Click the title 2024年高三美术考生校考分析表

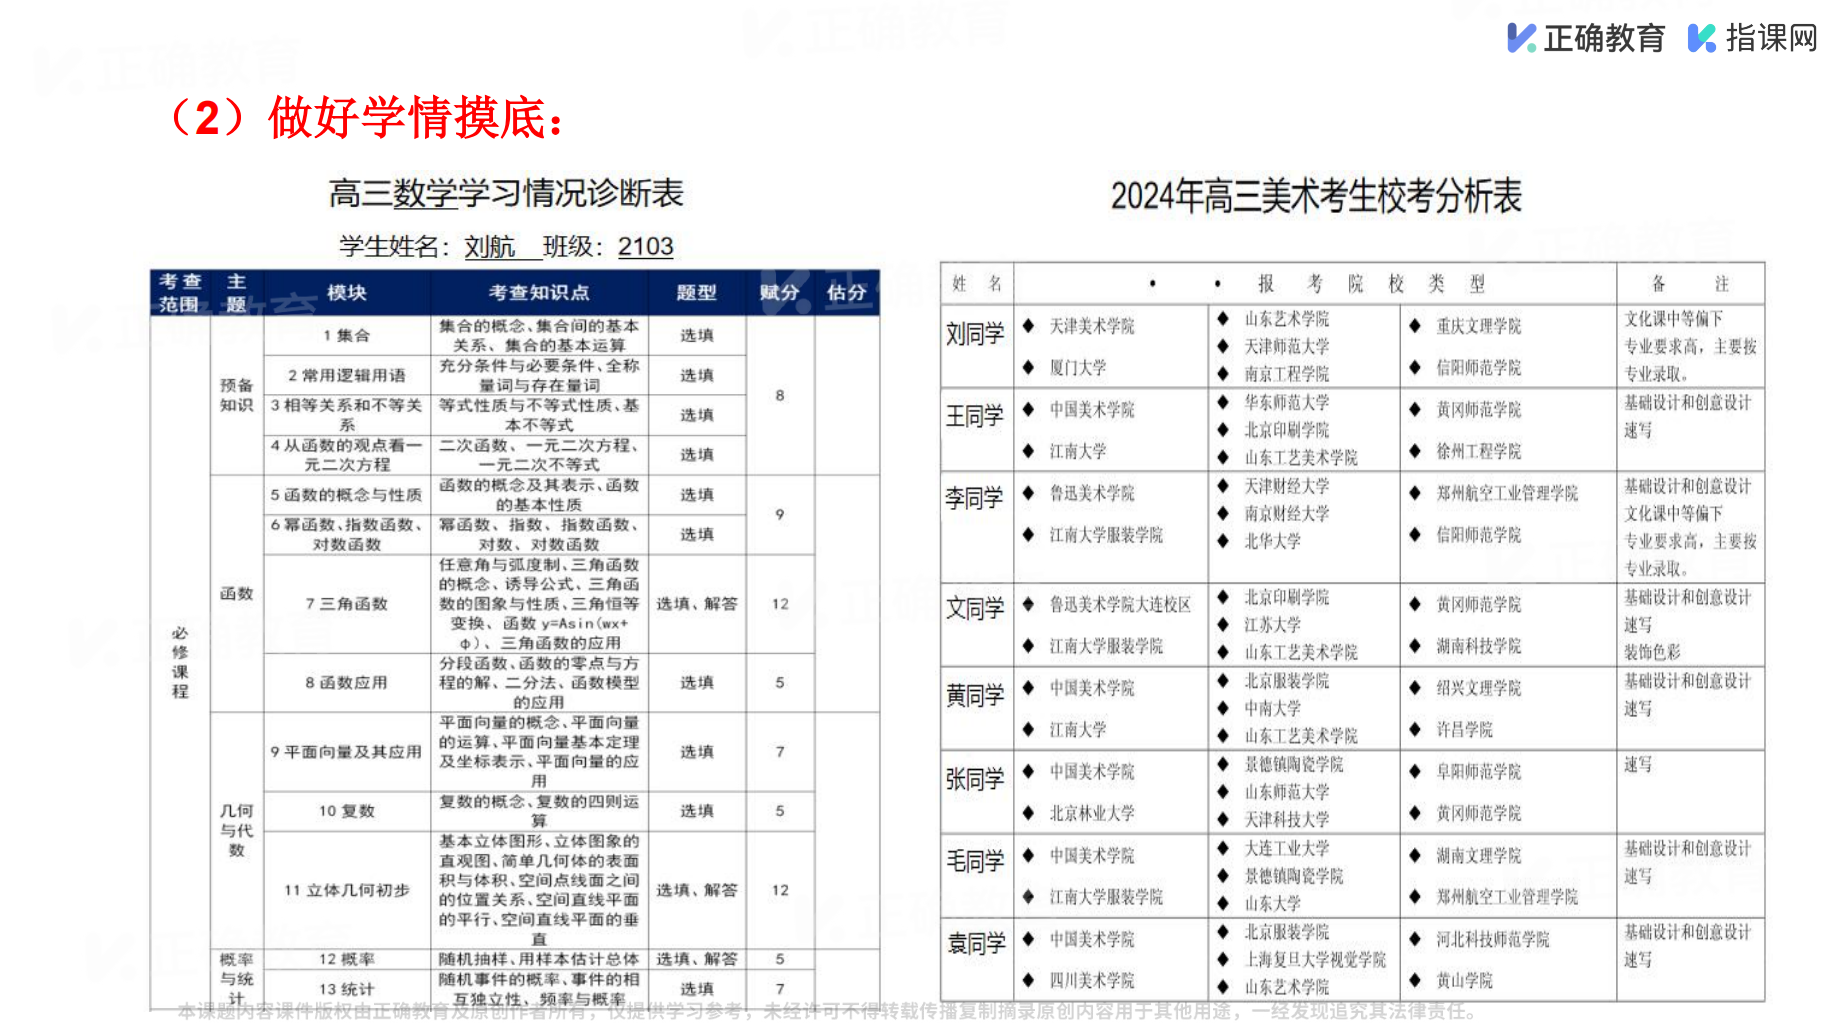point(1316,196)
